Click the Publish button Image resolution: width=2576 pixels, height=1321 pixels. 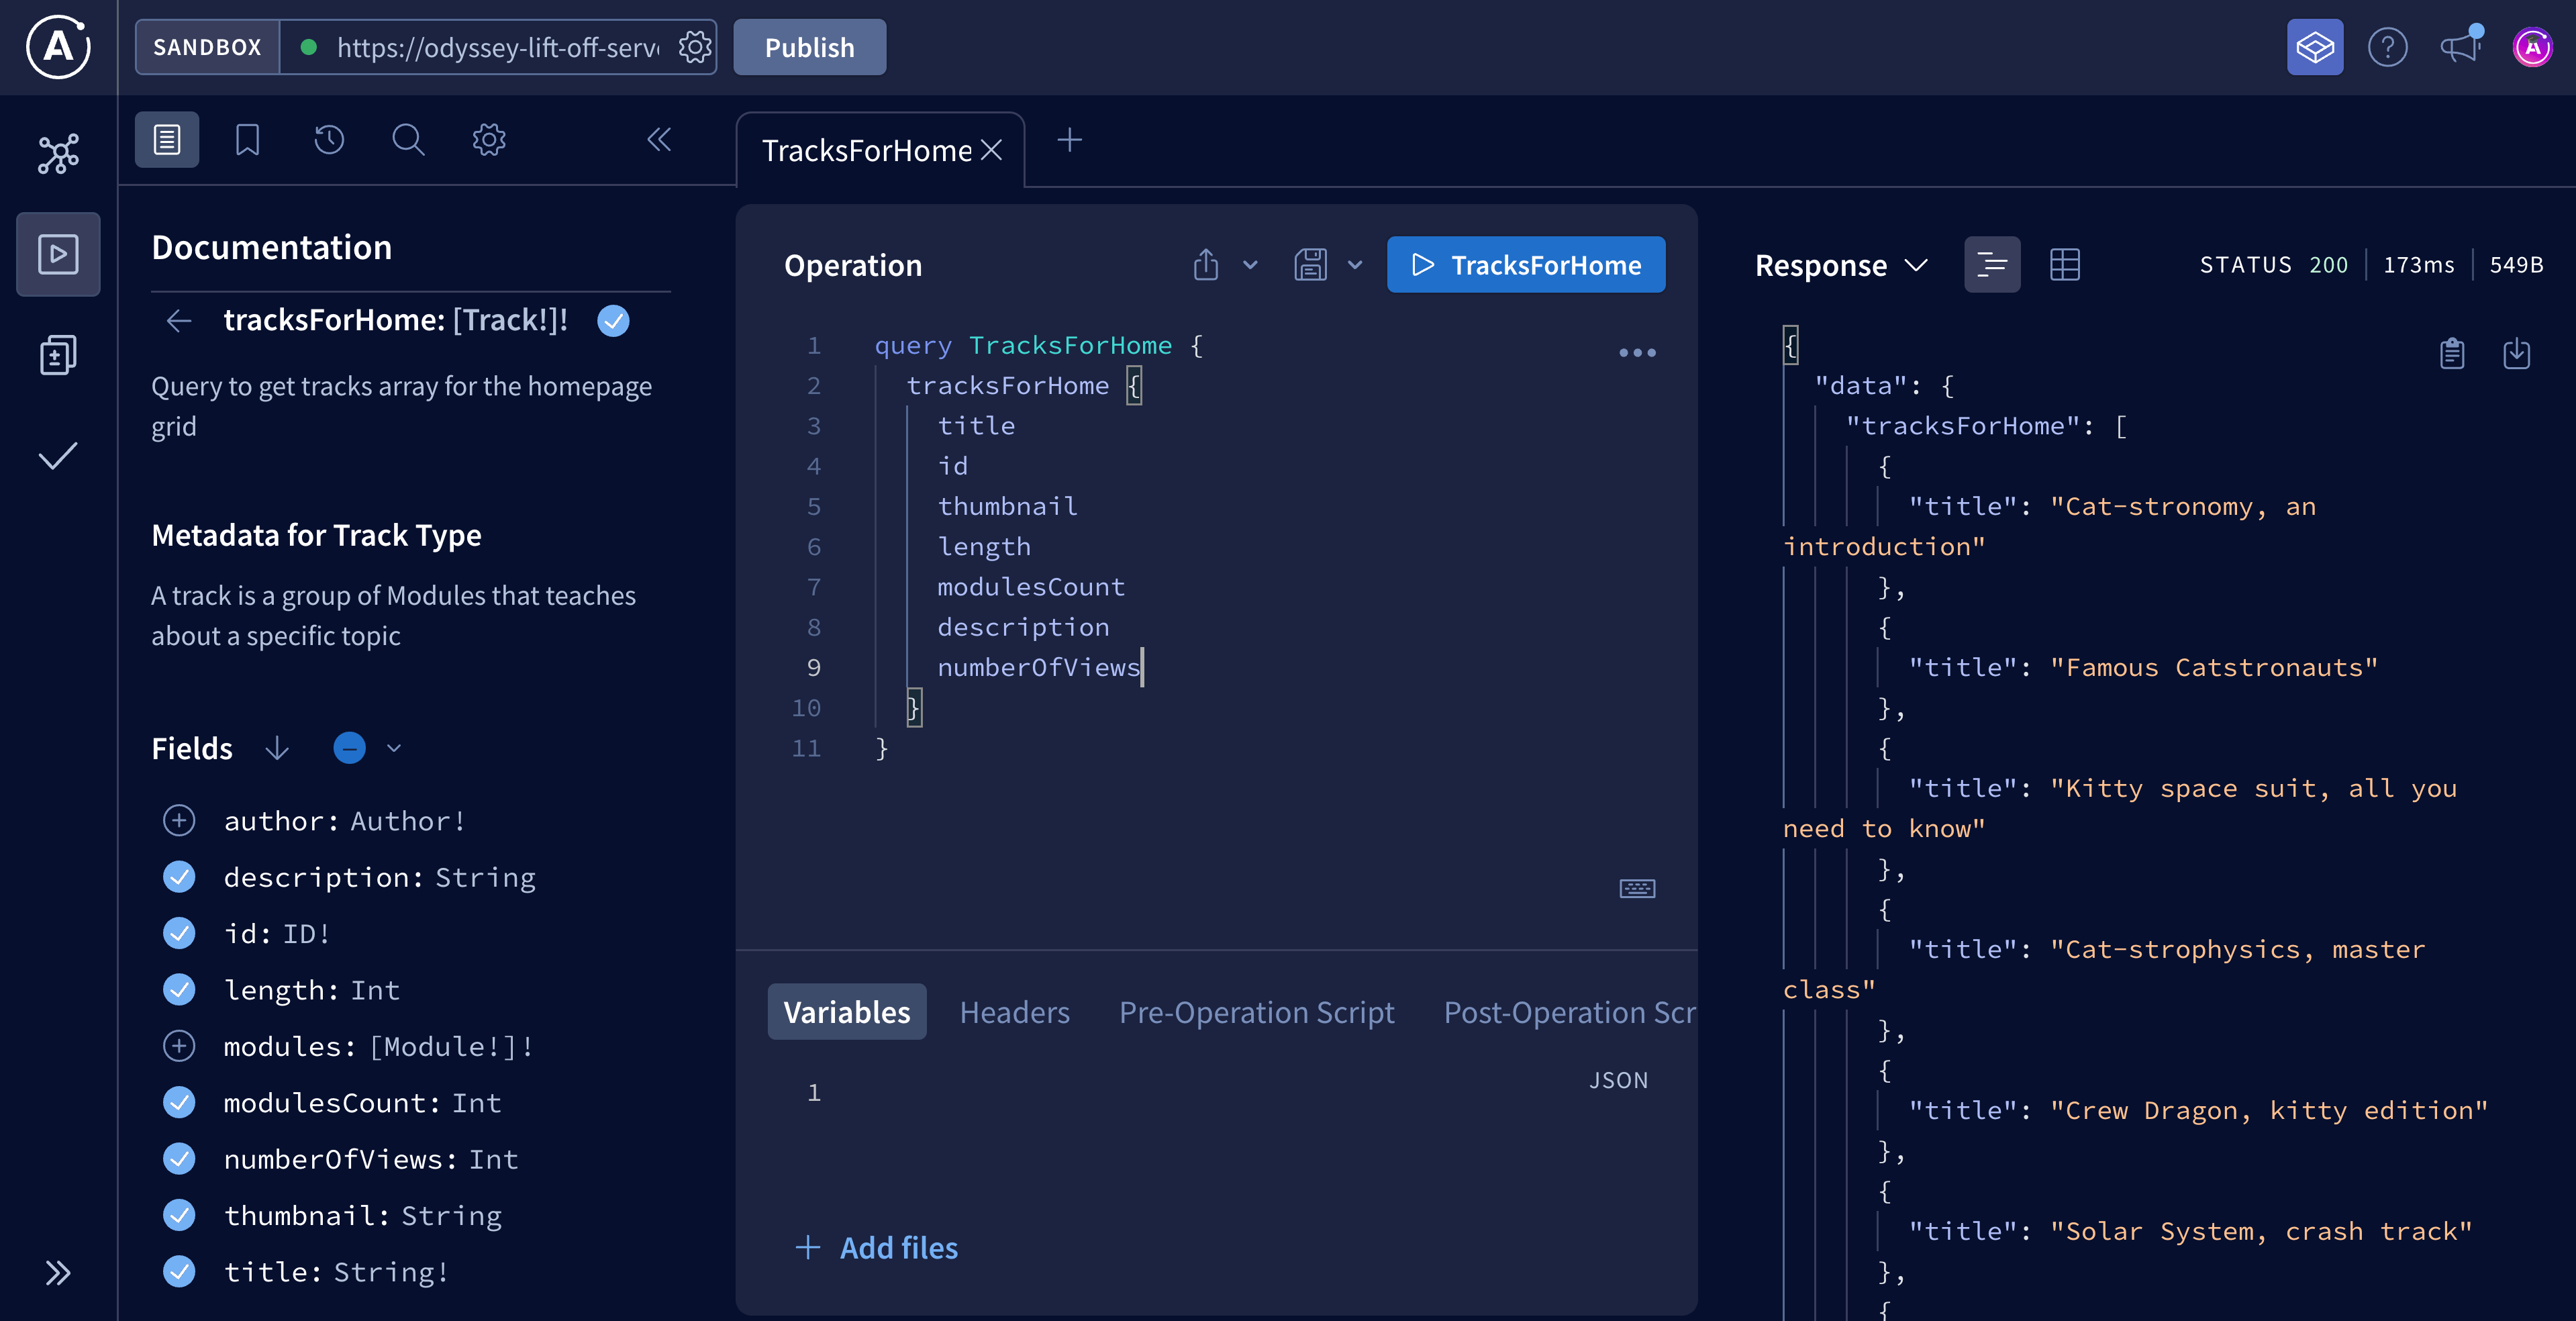[x=808, y=46]
